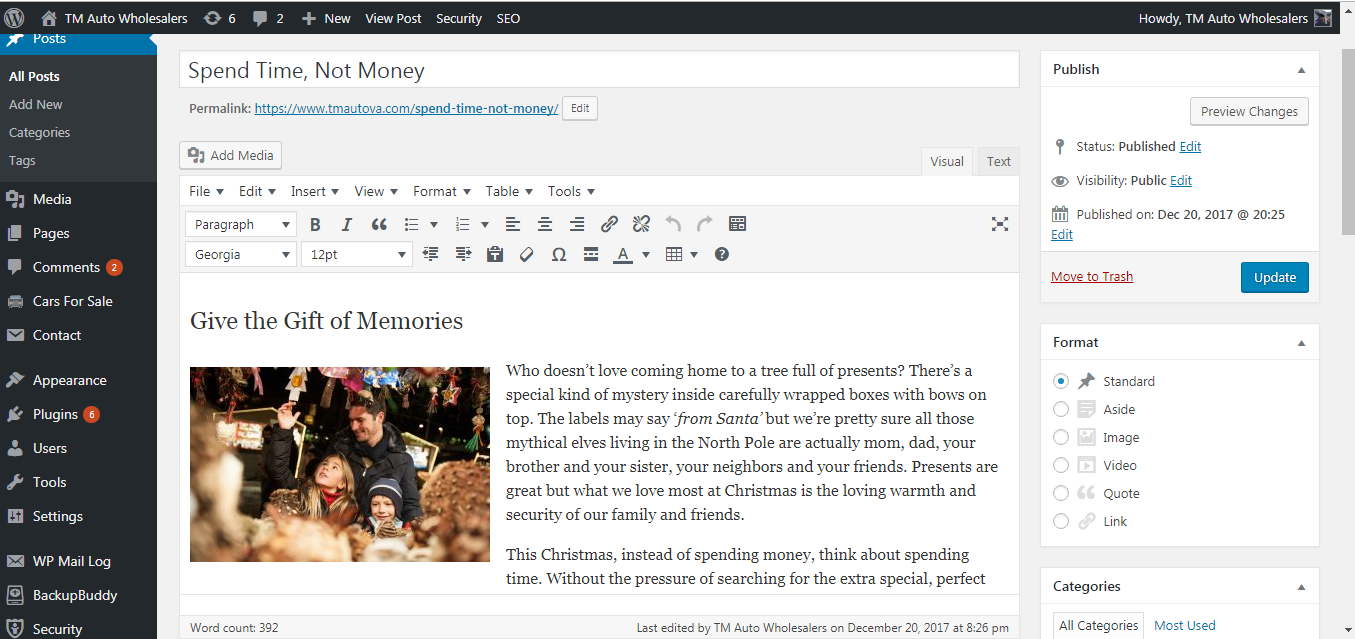The image size is (1355, 639).
Task: Click the Add Media button
Action: [231, 155]
